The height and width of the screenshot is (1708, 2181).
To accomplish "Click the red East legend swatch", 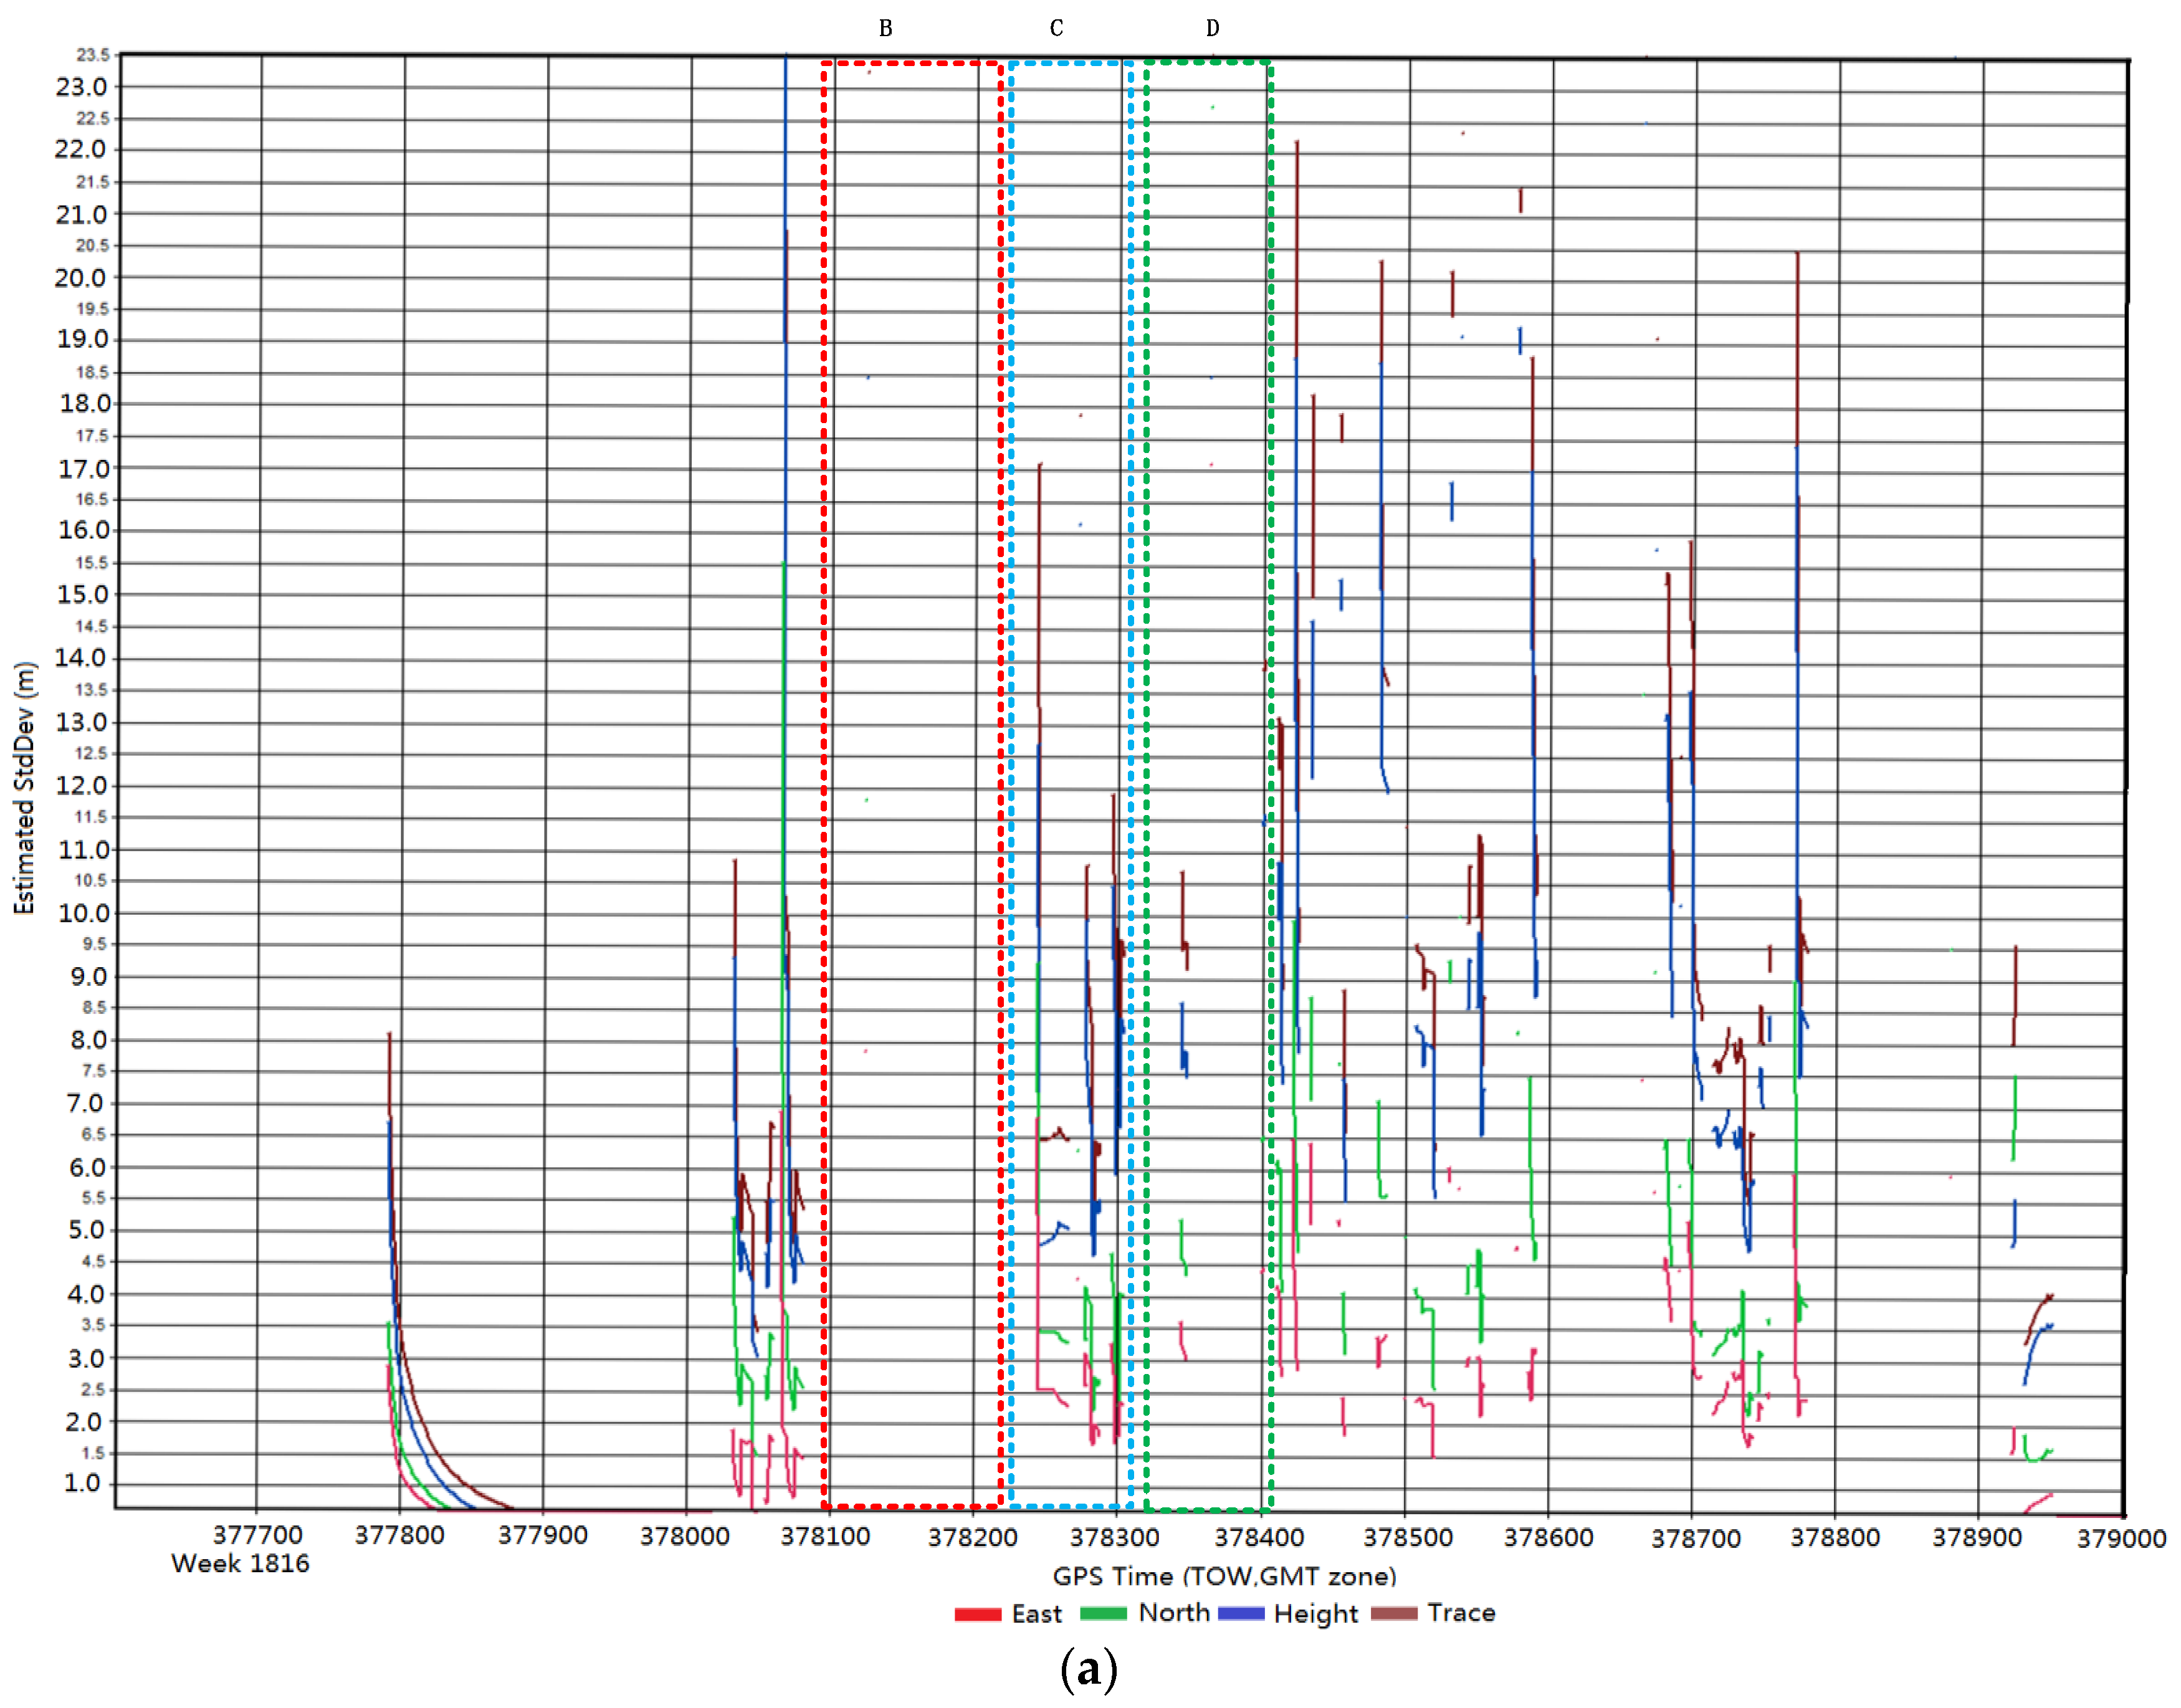I will click(x=977, y=1614).
